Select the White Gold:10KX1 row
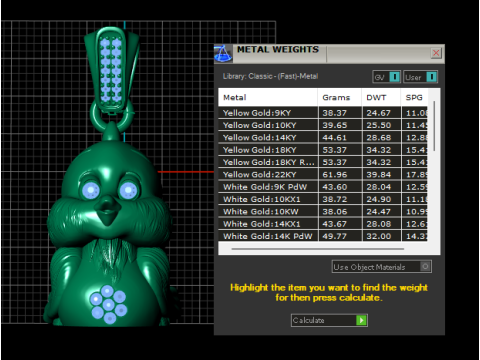Image resolution: width=480 pixels, height=360 pixels. 323,199
